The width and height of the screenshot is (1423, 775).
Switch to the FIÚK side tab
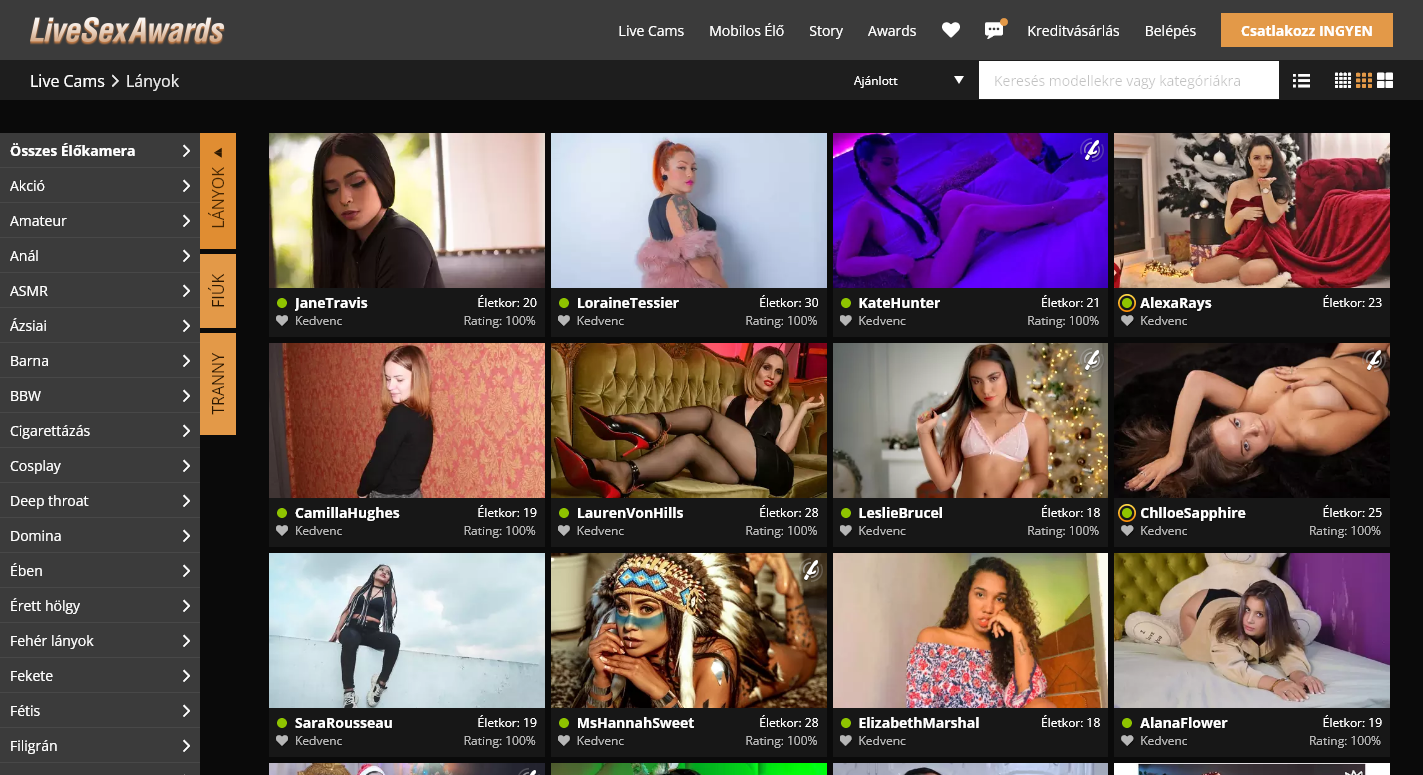click(x=218, y=291)
